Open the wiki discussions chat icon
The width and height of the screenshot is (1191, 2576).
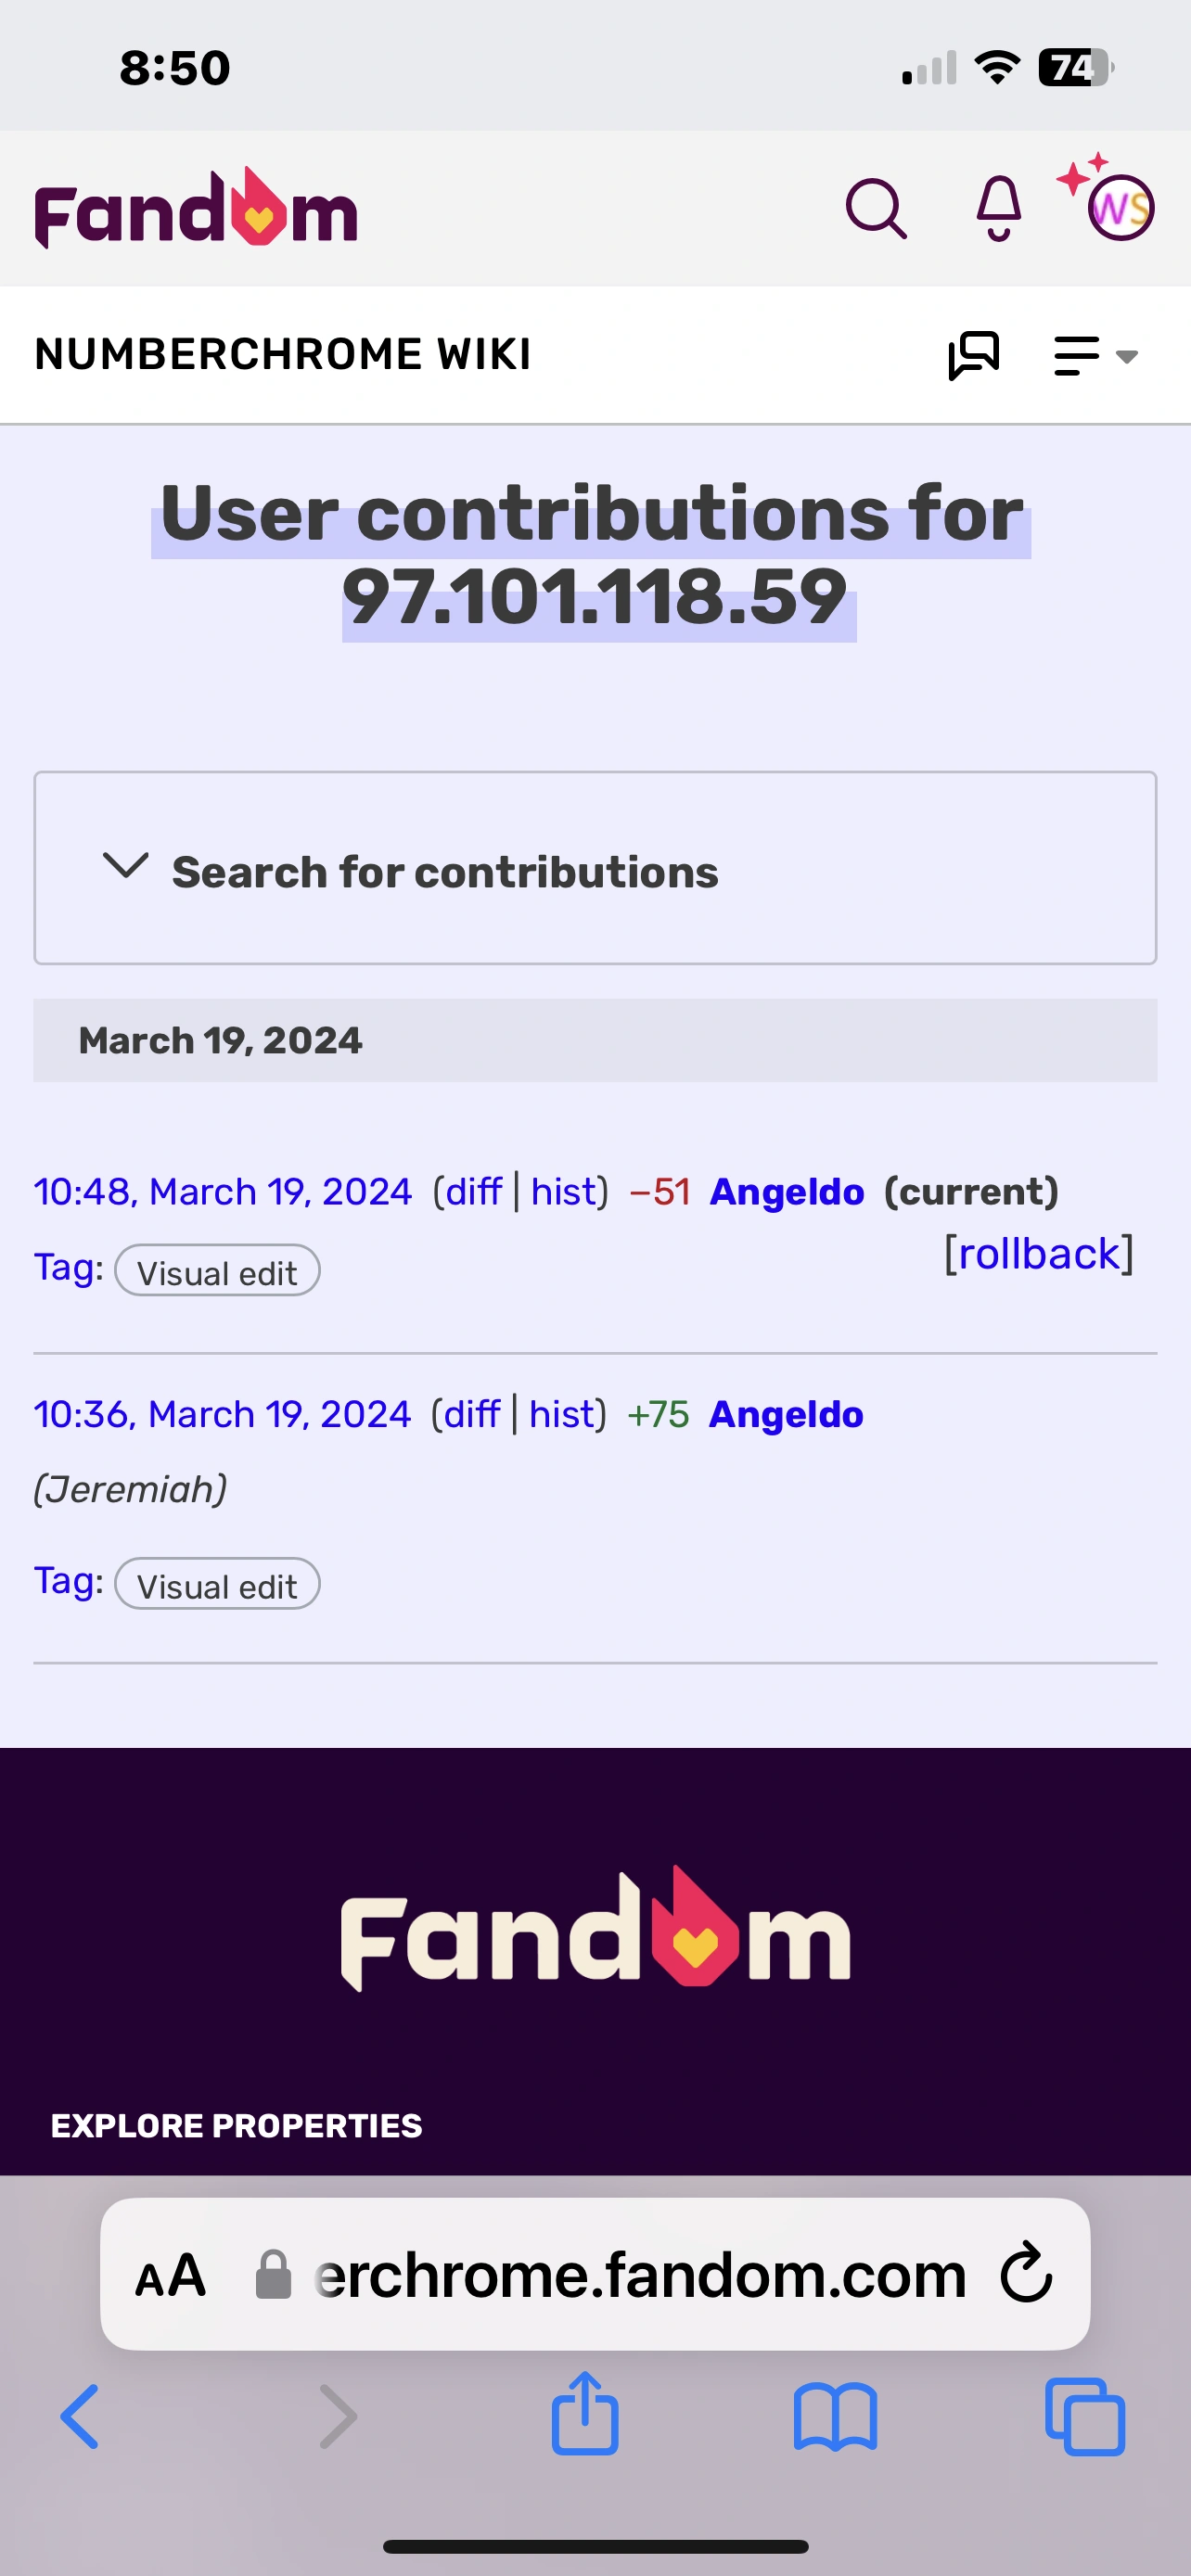pyautogui.click(x=973, y=356)
